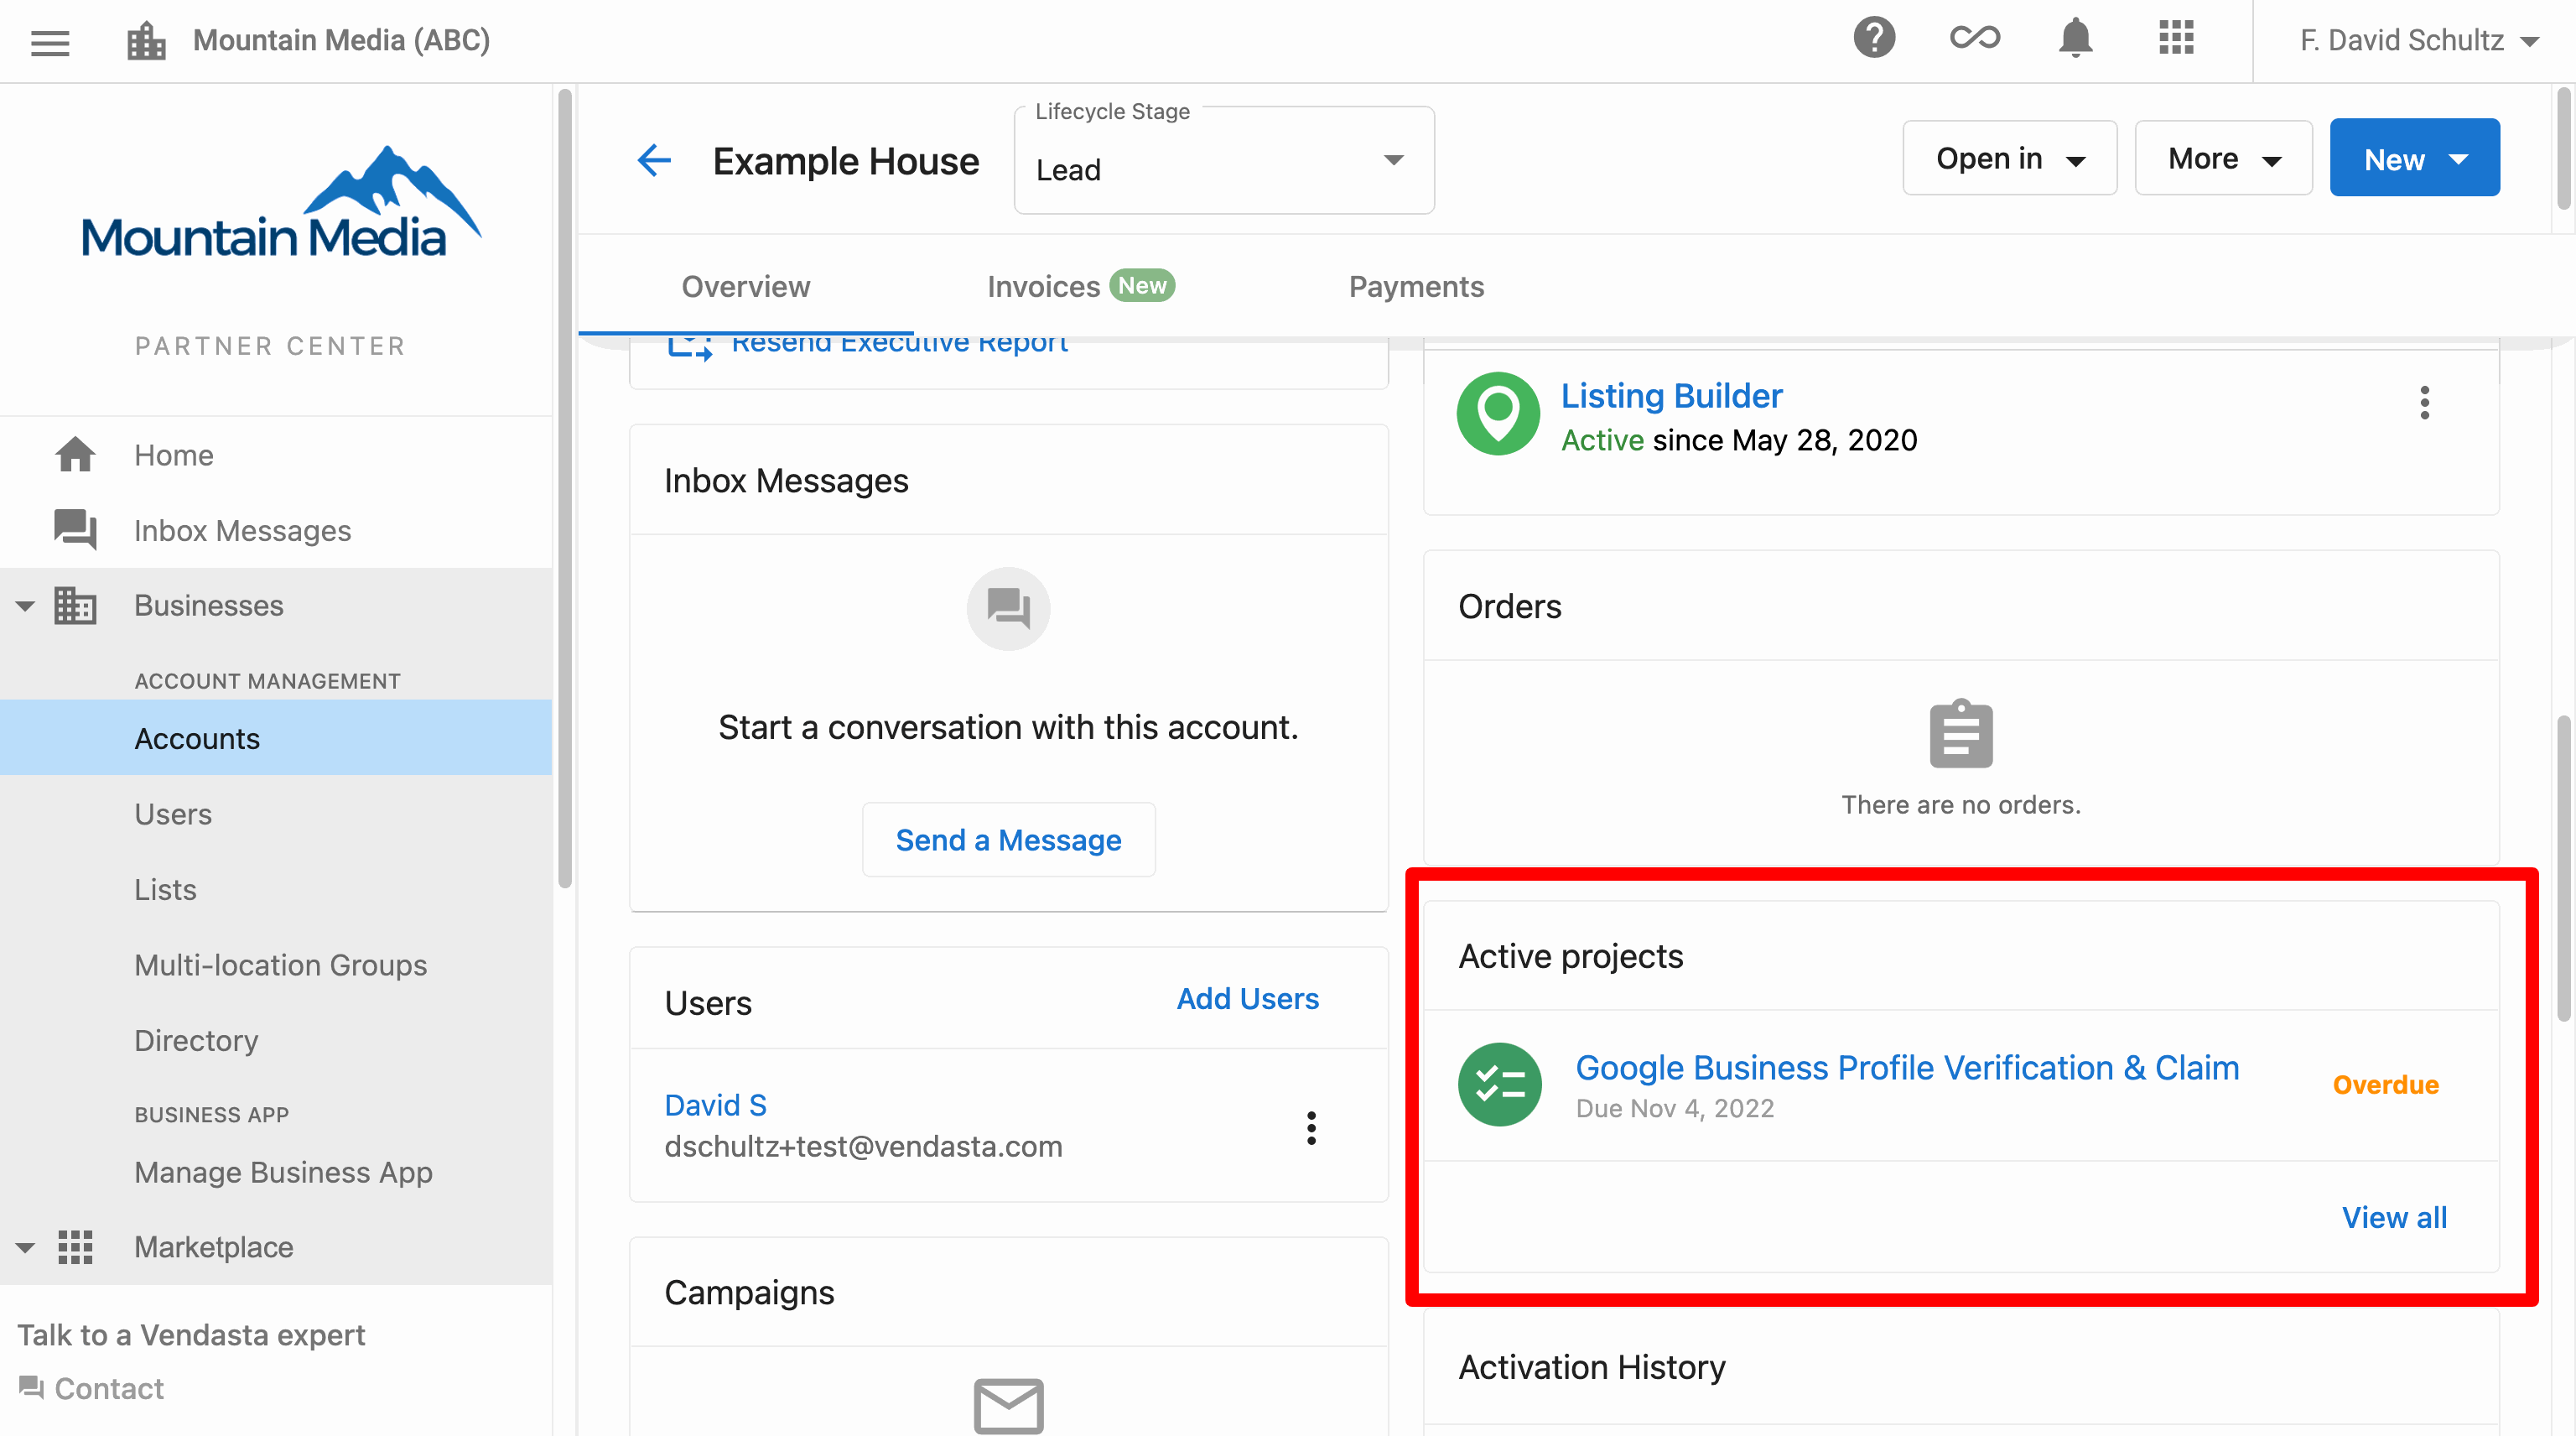The width and height of the screenshot is (2576, 1436).
Task: Expand the More dropdown button
Action: pos(2223,158)
